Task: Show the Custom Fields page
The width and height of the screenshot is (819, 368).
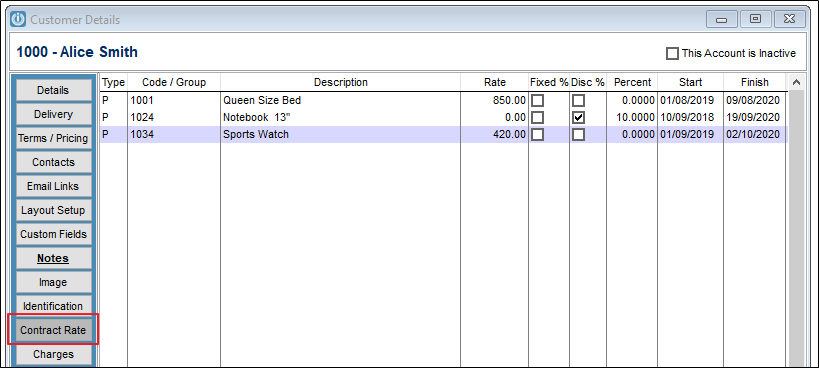Action: click(x=53, y=234)
